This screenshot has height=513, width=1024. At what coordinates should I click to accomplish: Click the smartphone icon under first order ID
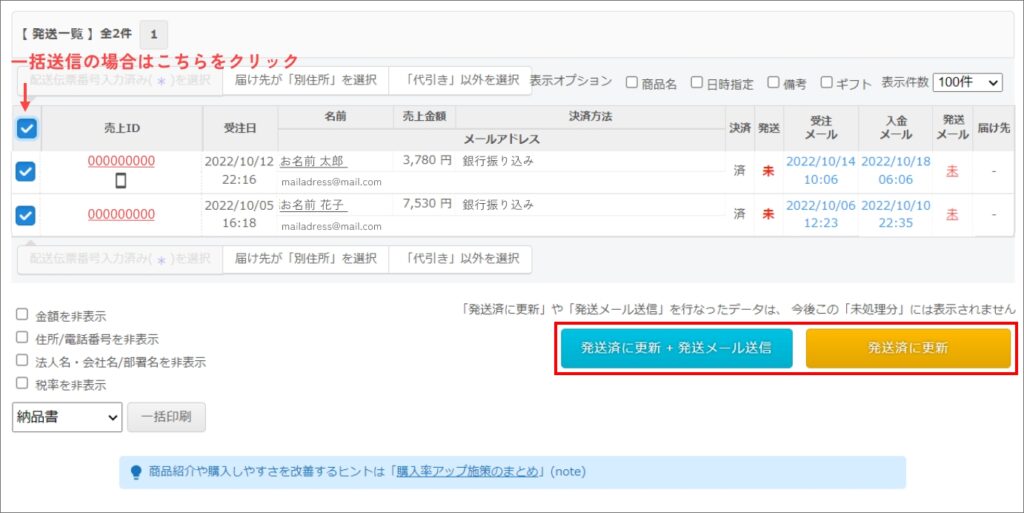pos(121,181)
